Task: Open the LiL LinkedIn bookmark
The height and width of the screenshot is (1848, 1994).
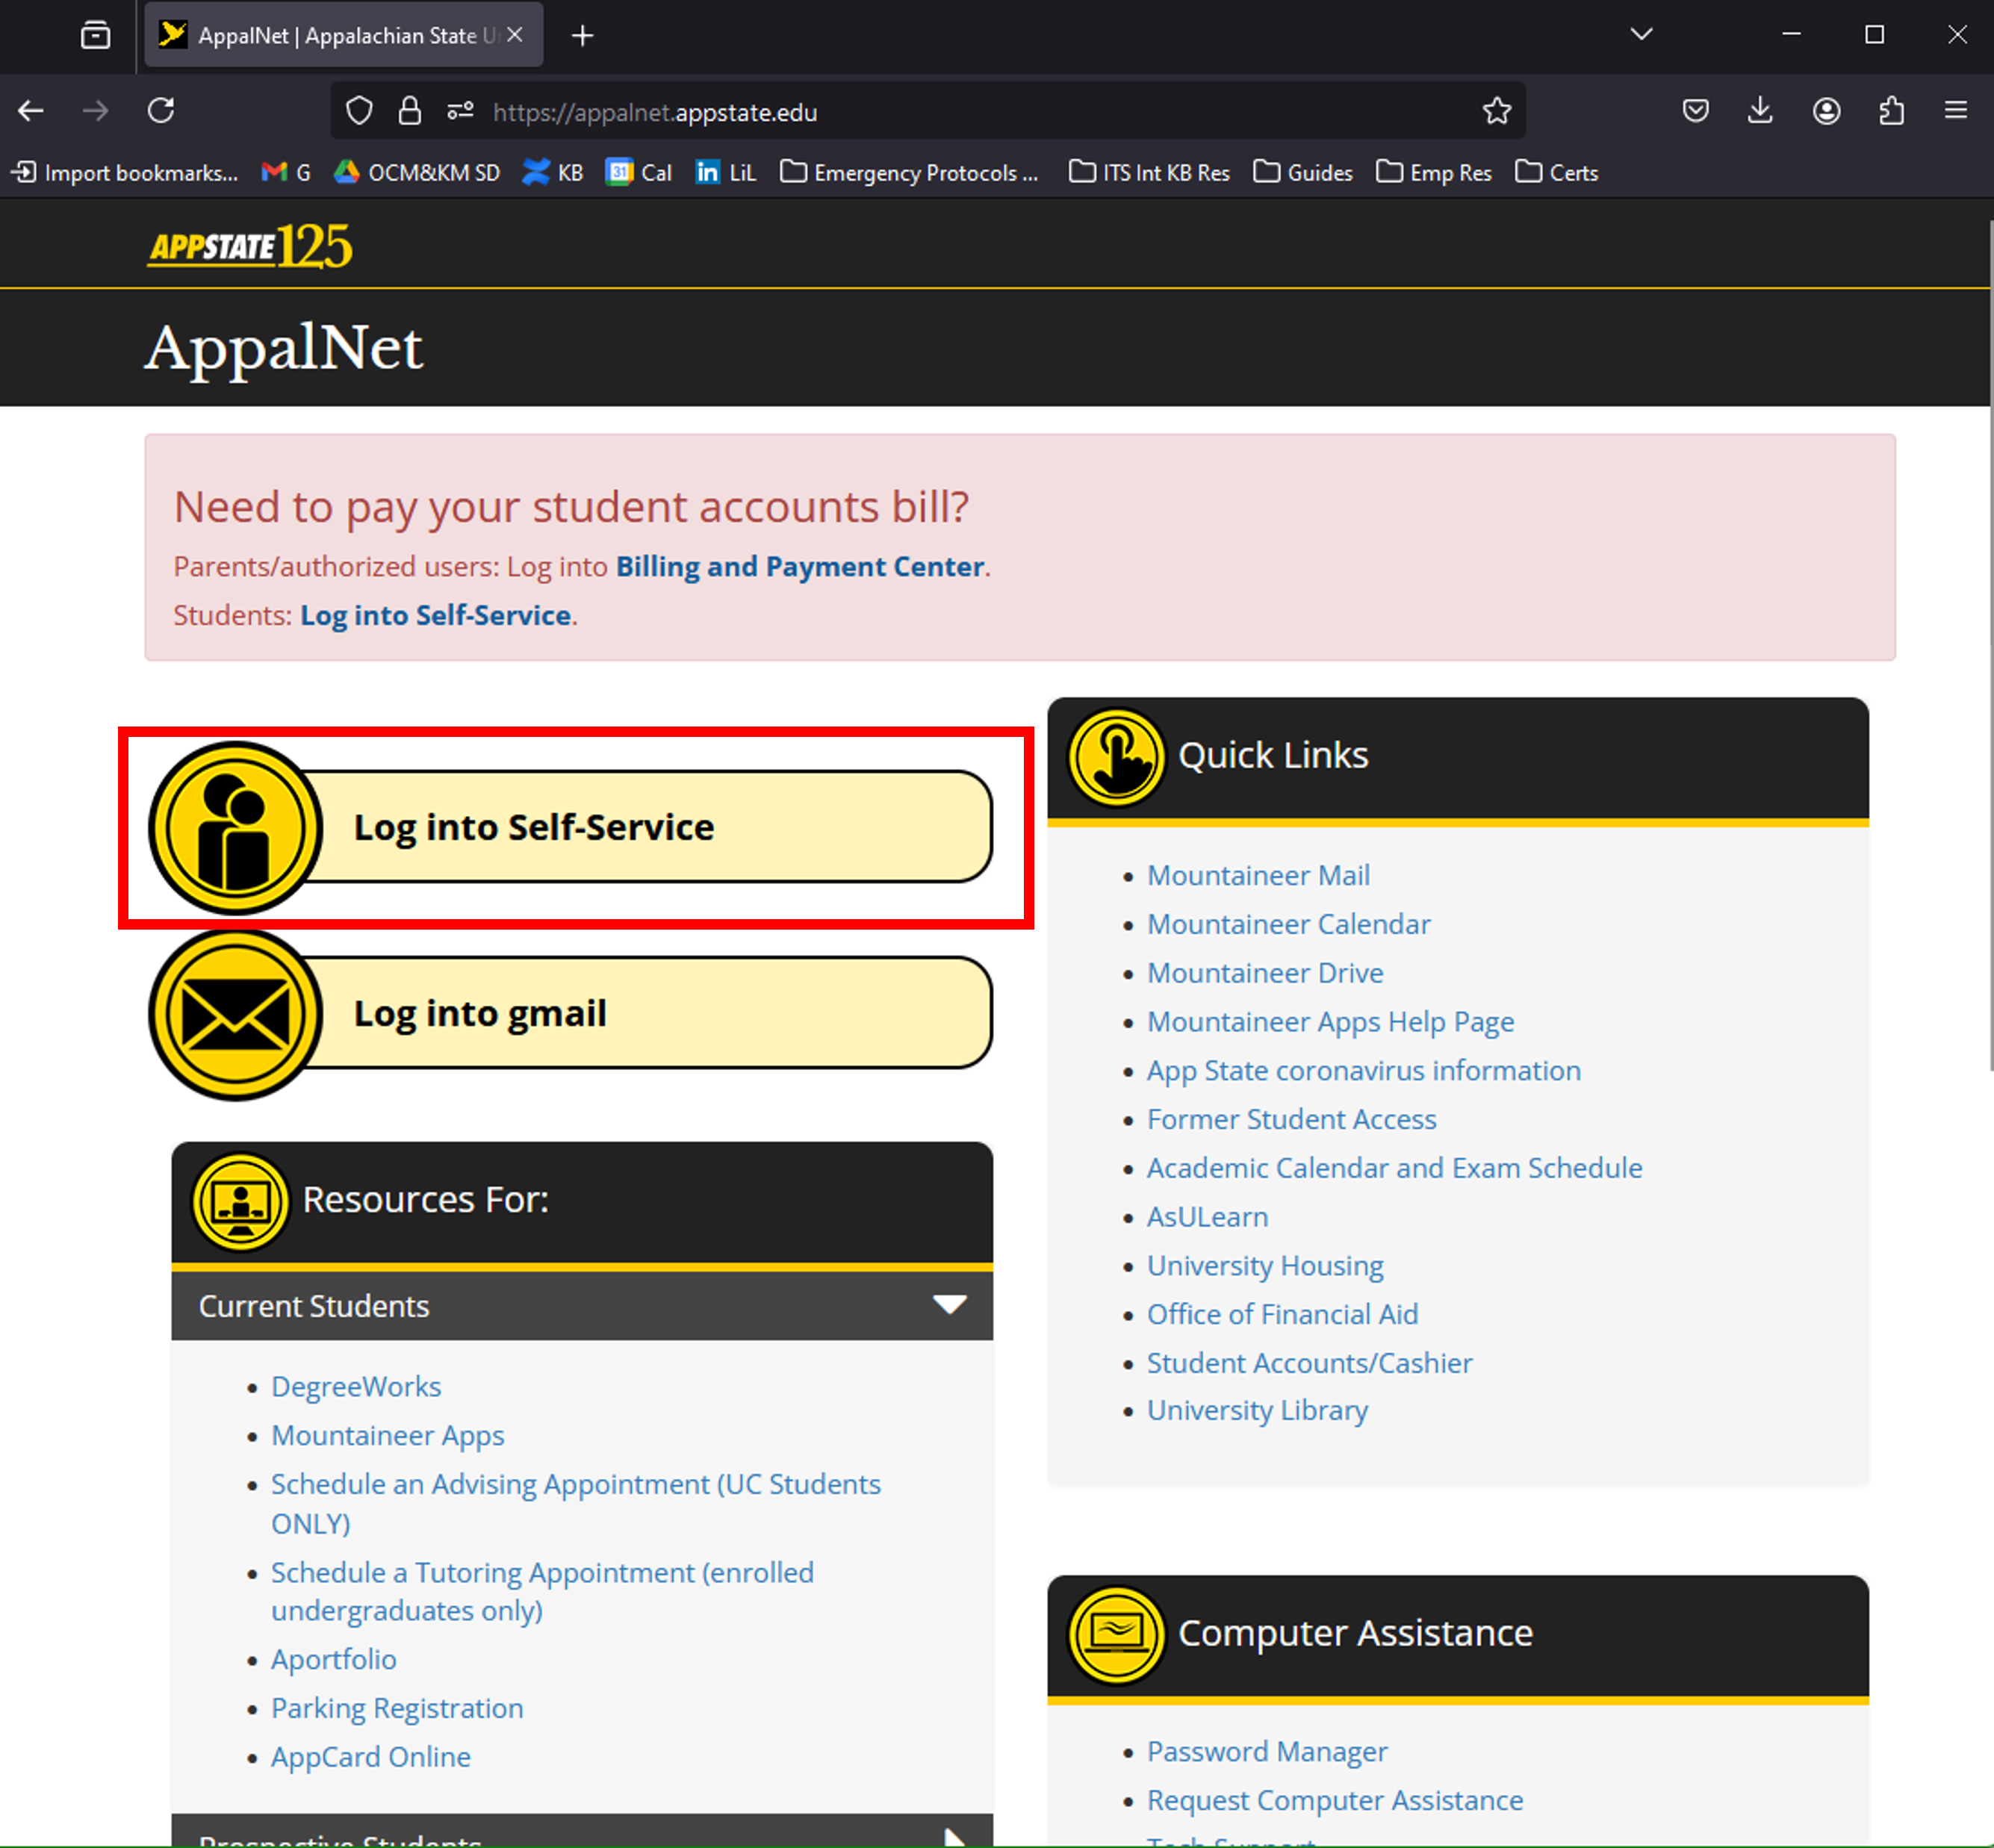Action: coord(726,173)
